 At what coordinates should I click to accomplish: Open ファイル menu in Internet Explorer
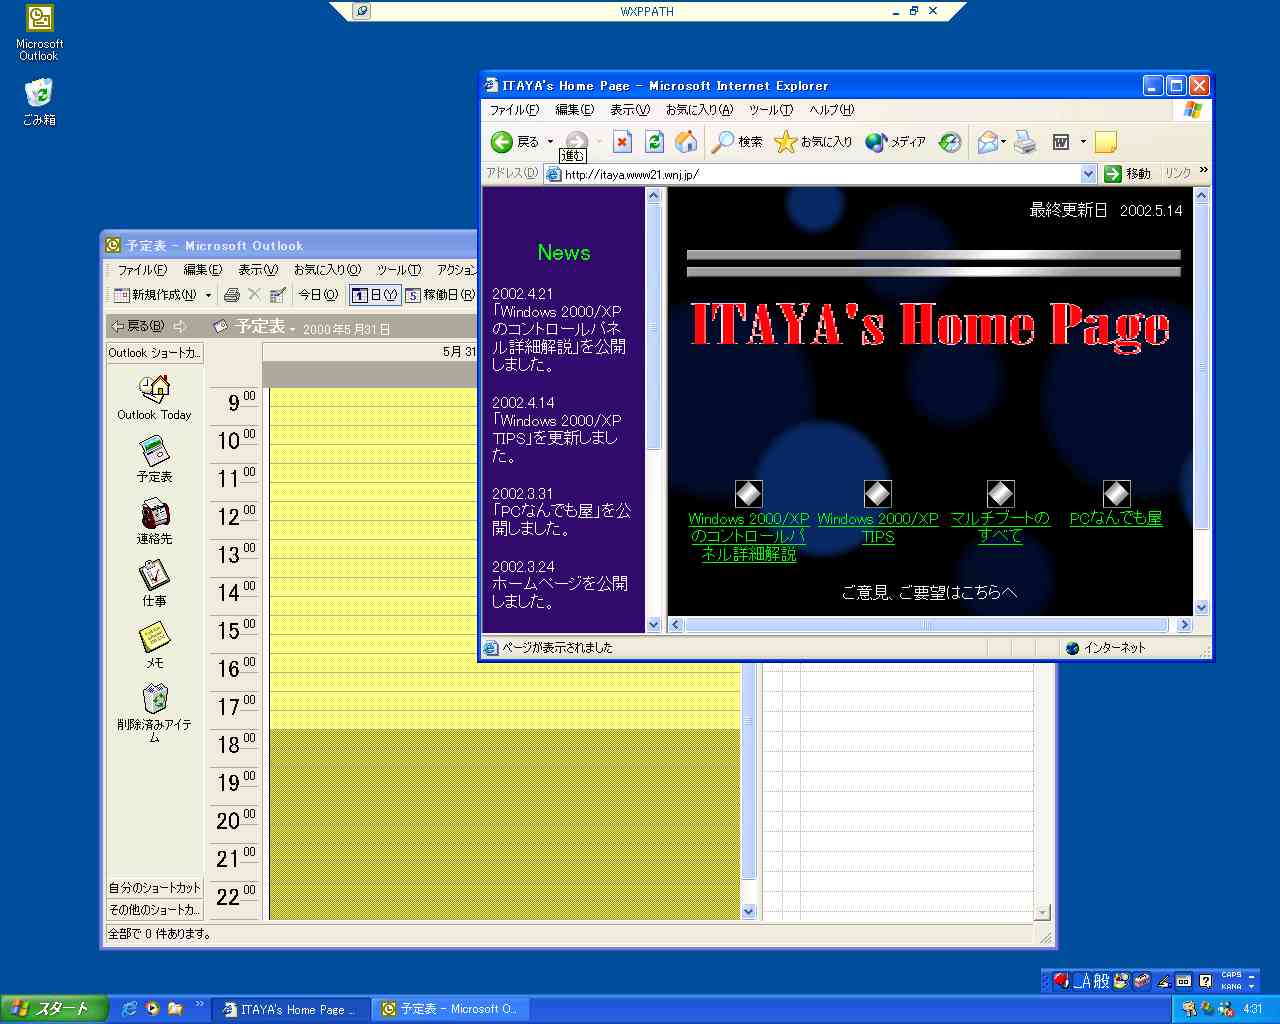[x=513, y=110]
